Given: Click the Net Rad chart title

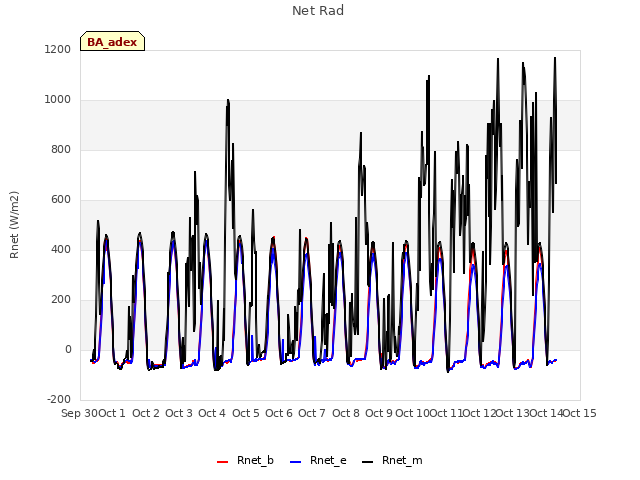Looking at the screenshot, I should click(318, 11).
